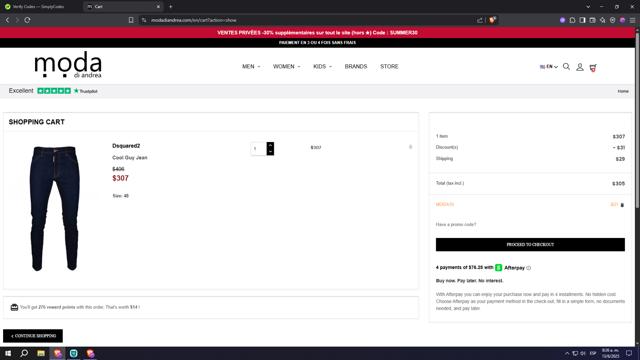Open the Windows Start menu
Screen dimensions: 640x360
point(8,353)
